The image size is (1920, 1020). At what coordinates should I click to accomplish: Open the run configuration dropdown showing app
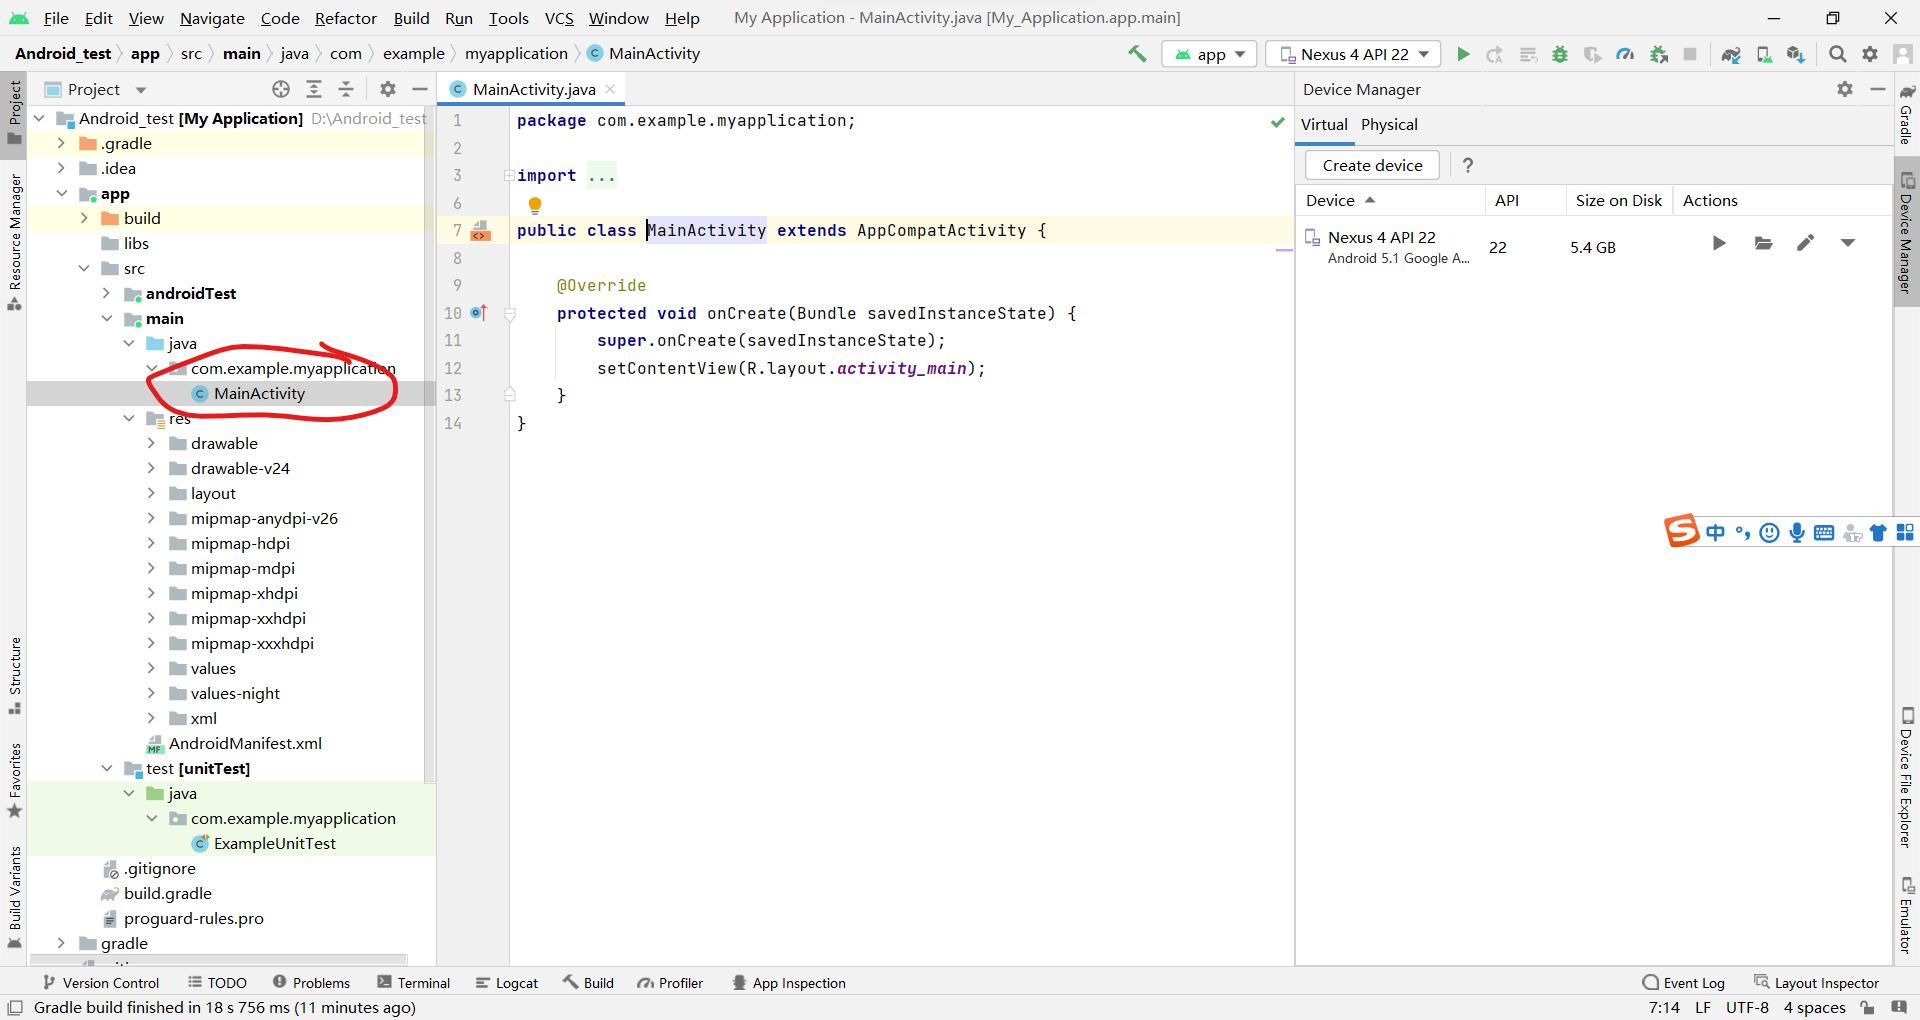[x=1209, y=54]
